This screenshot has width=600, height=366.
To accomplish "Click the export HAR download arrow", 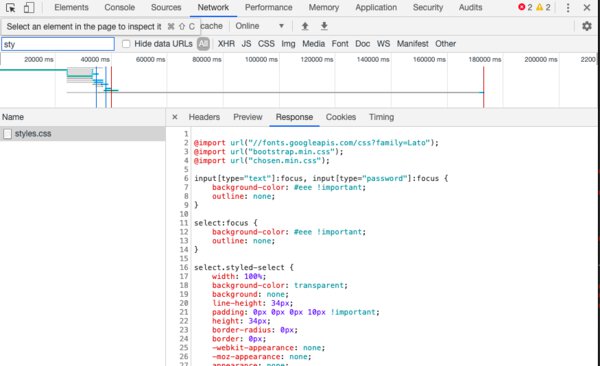I will (x=324, y=26).
